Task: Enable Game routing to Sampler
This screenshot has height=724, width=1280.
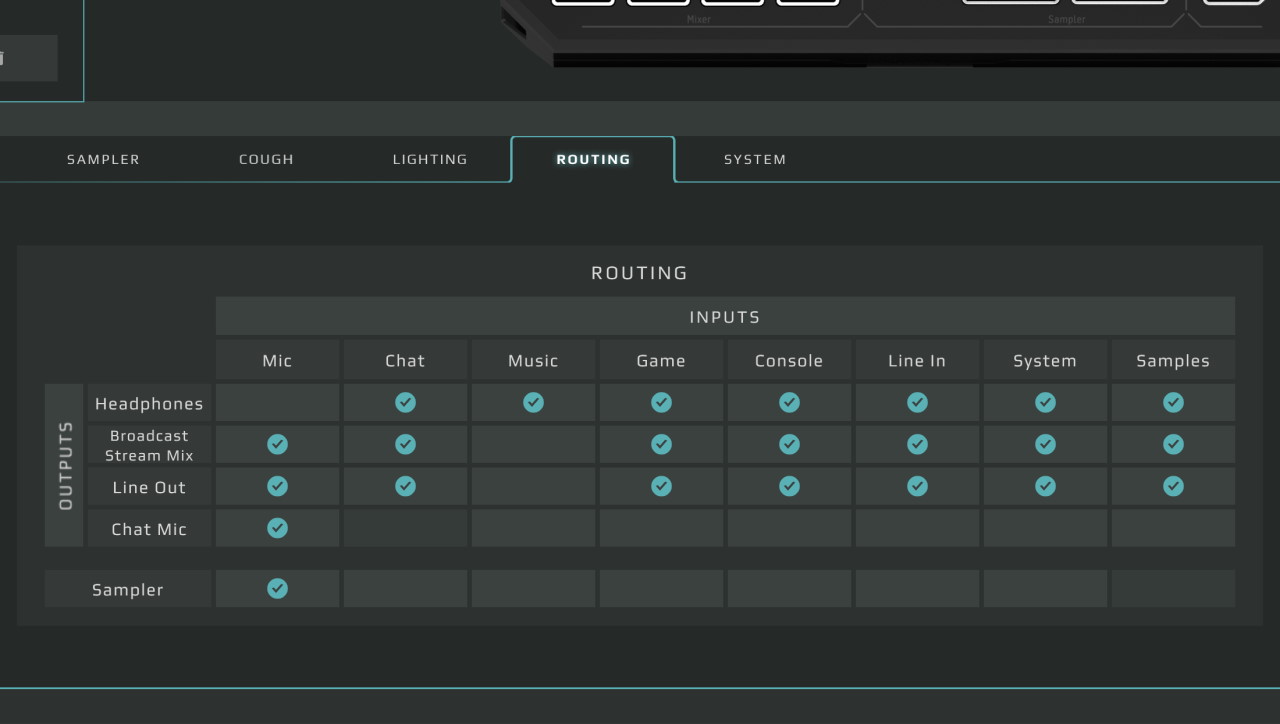Action: [x=661, y=589]
